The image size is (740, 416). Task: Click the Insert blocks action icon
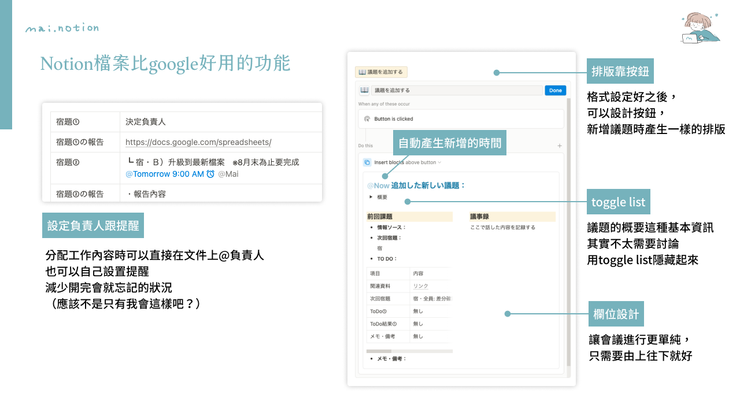click(x=366, y=161)
